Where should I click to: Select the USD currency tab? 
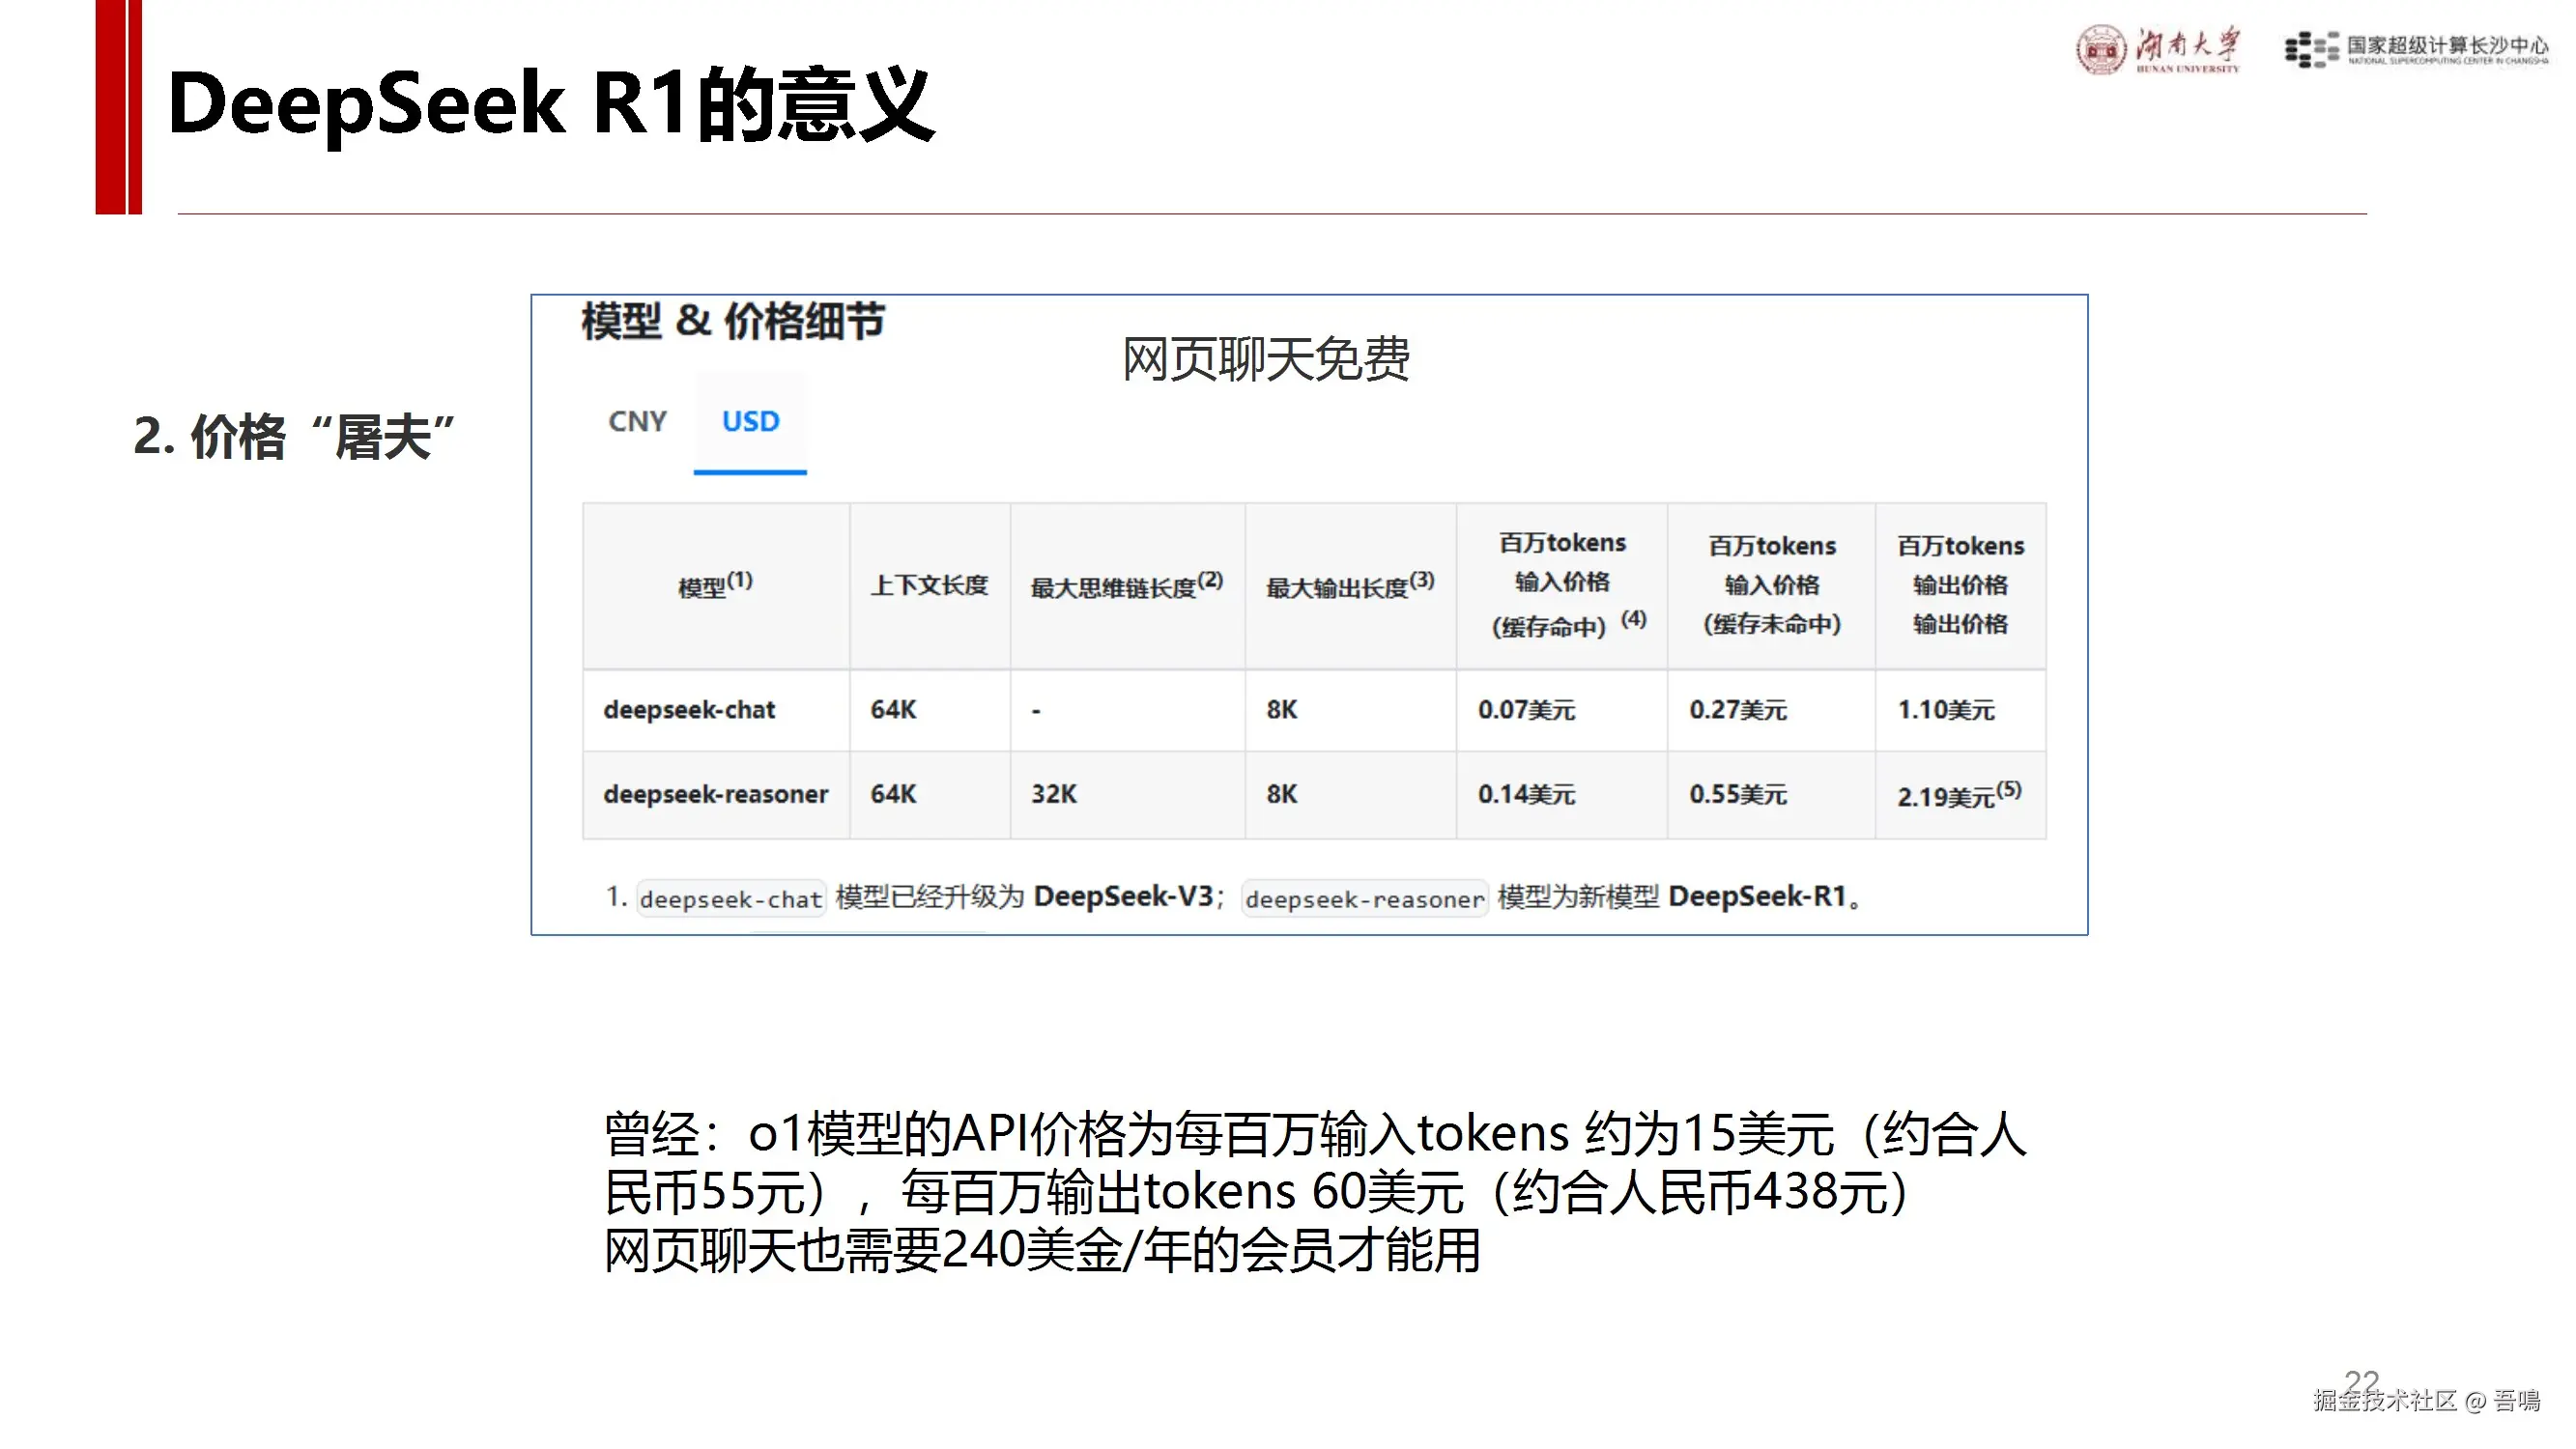750,422
